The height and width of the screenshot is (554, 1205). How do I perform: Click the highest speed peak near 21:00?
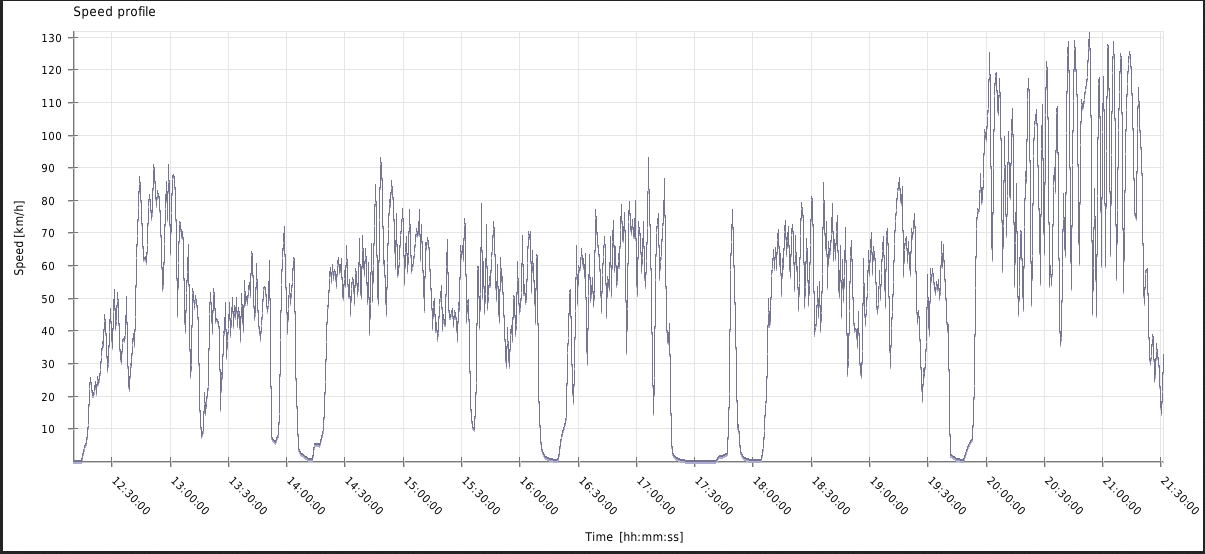(1089, 35)
